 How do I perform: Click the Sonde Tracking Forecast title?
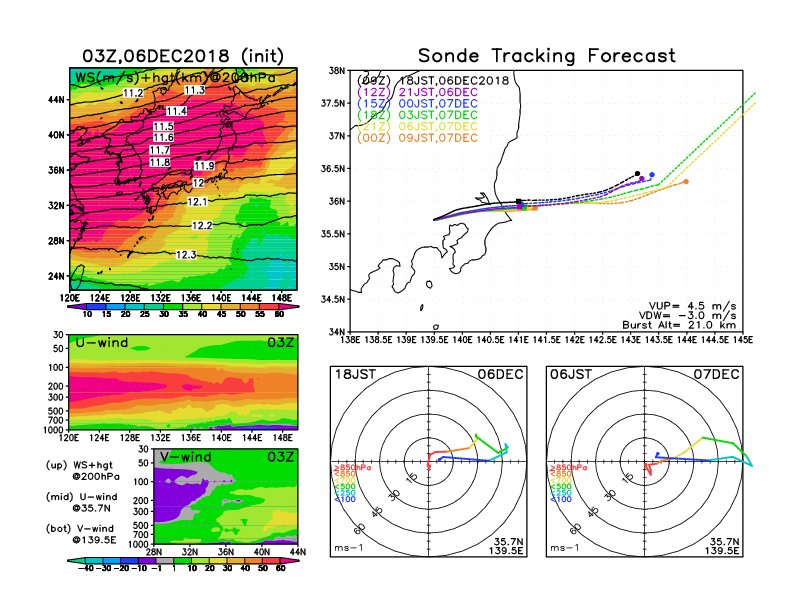[x=546, y=56]
